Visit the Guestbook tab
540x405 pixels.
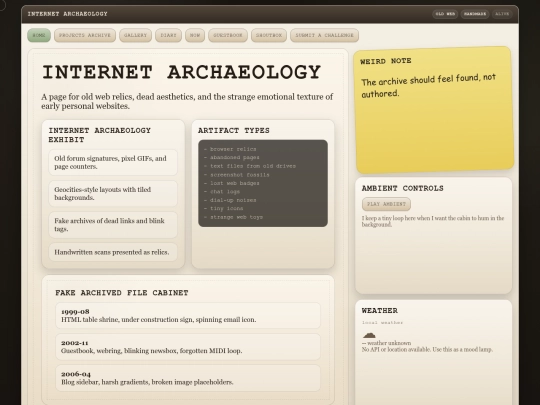coord(228,35)
